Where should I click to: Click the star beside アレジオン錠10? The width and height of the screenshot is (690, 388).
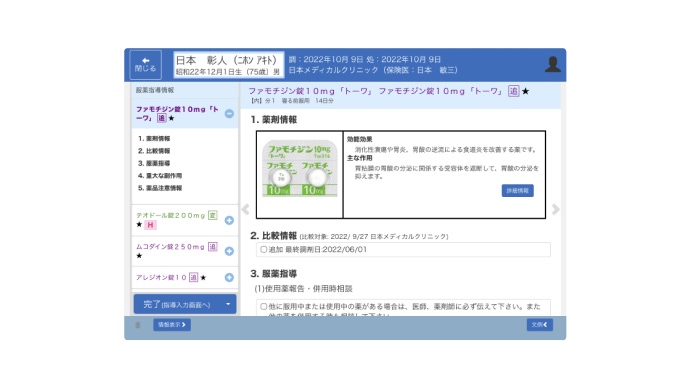point(203,278)
